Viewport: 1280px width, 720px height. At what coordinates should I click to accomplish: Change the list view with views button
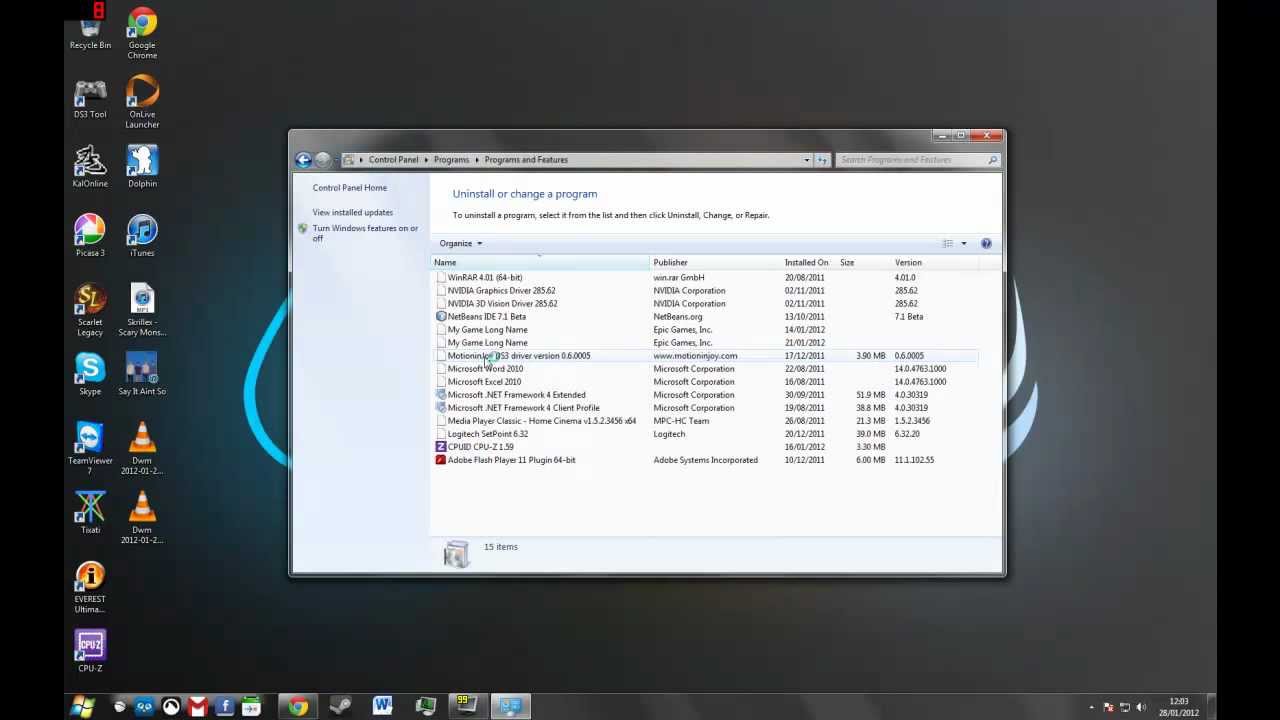[x=947, y=243]
